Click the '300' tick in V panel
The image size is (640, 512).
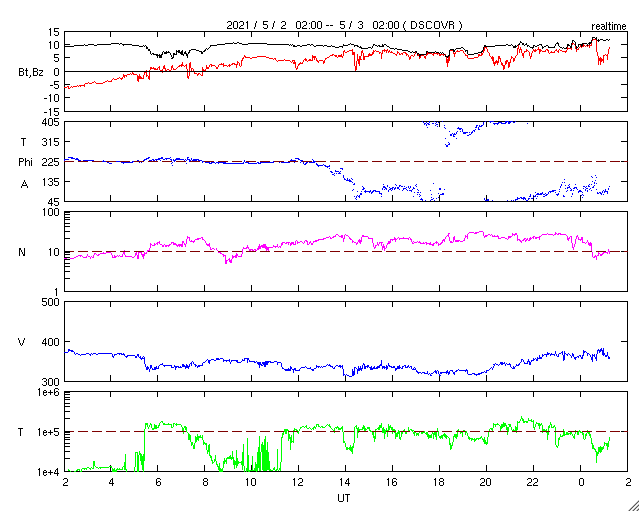[51, 381]
